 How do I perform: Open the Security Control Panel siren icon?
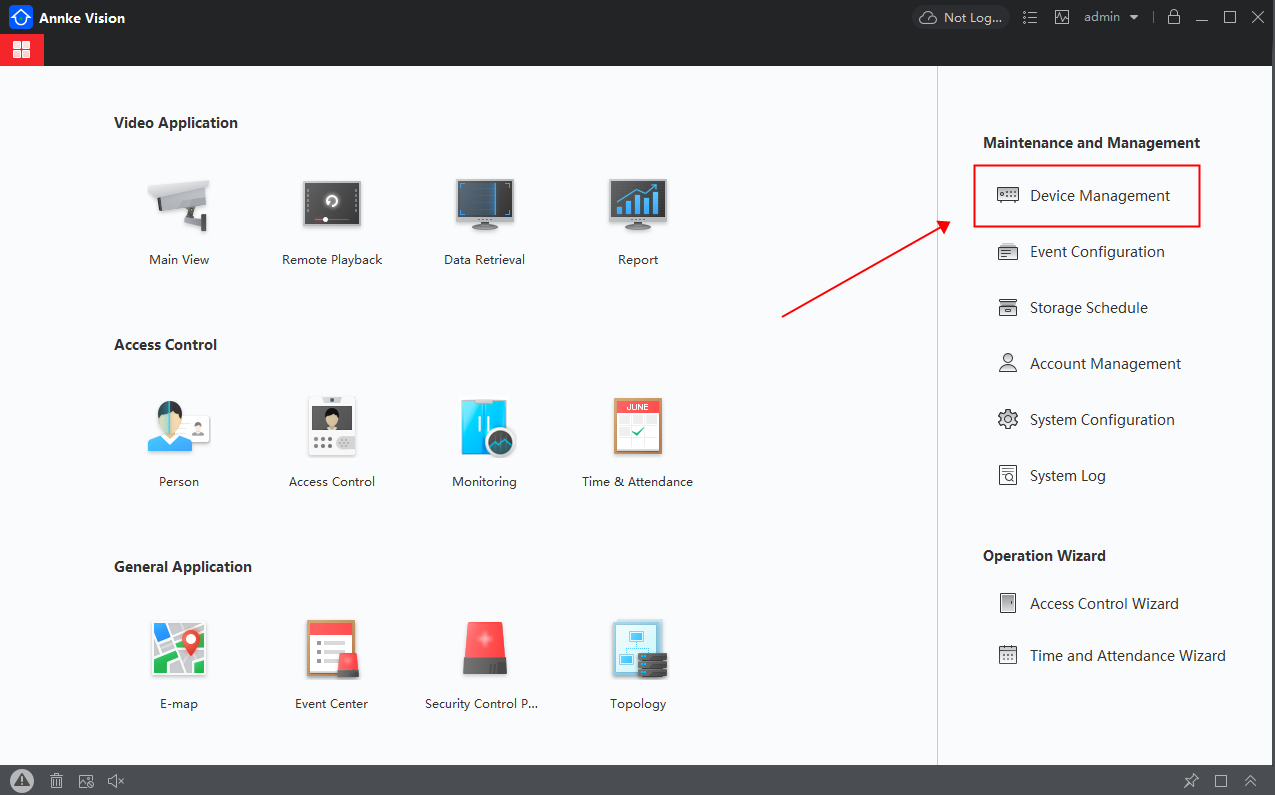pos(484,648)
